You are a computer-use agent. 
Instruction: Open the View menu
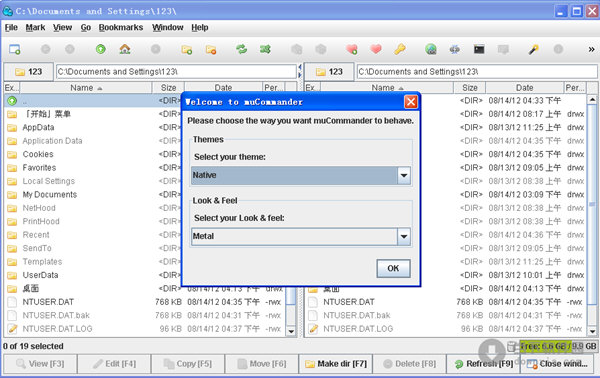coord(62,28)
